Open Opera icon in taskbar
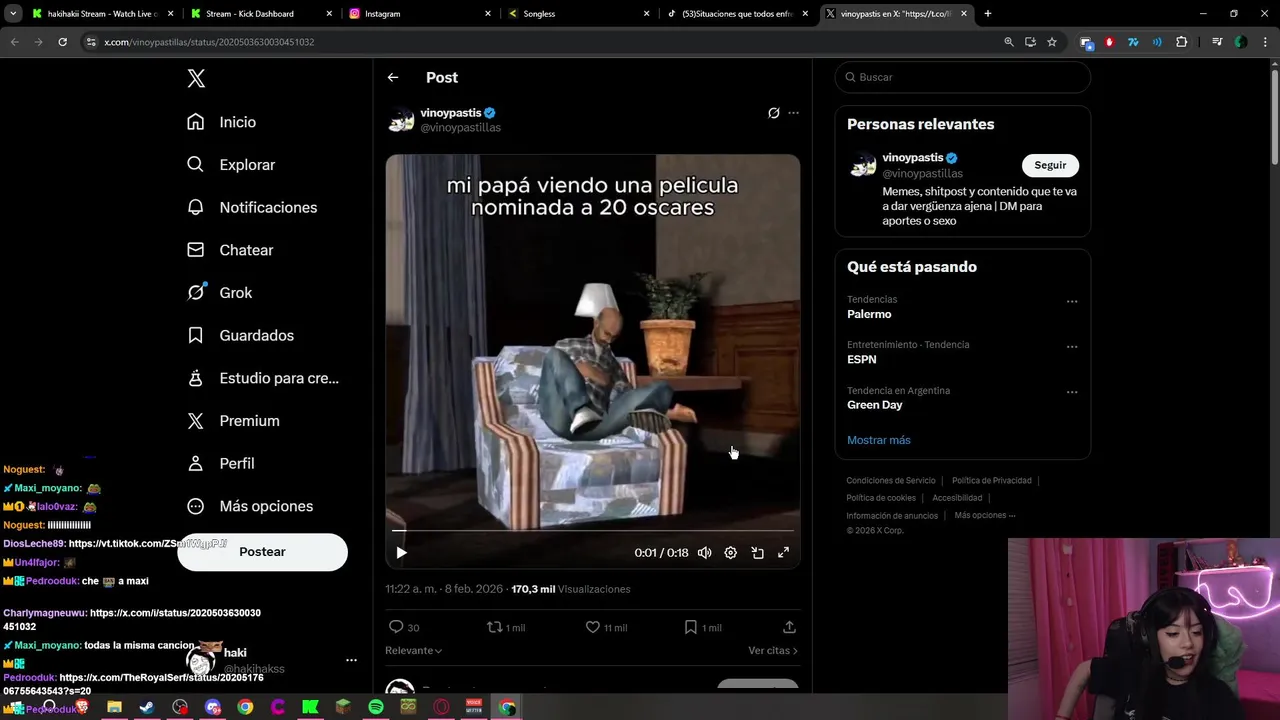The image size is (1280, 720). (x=441, y=708)
